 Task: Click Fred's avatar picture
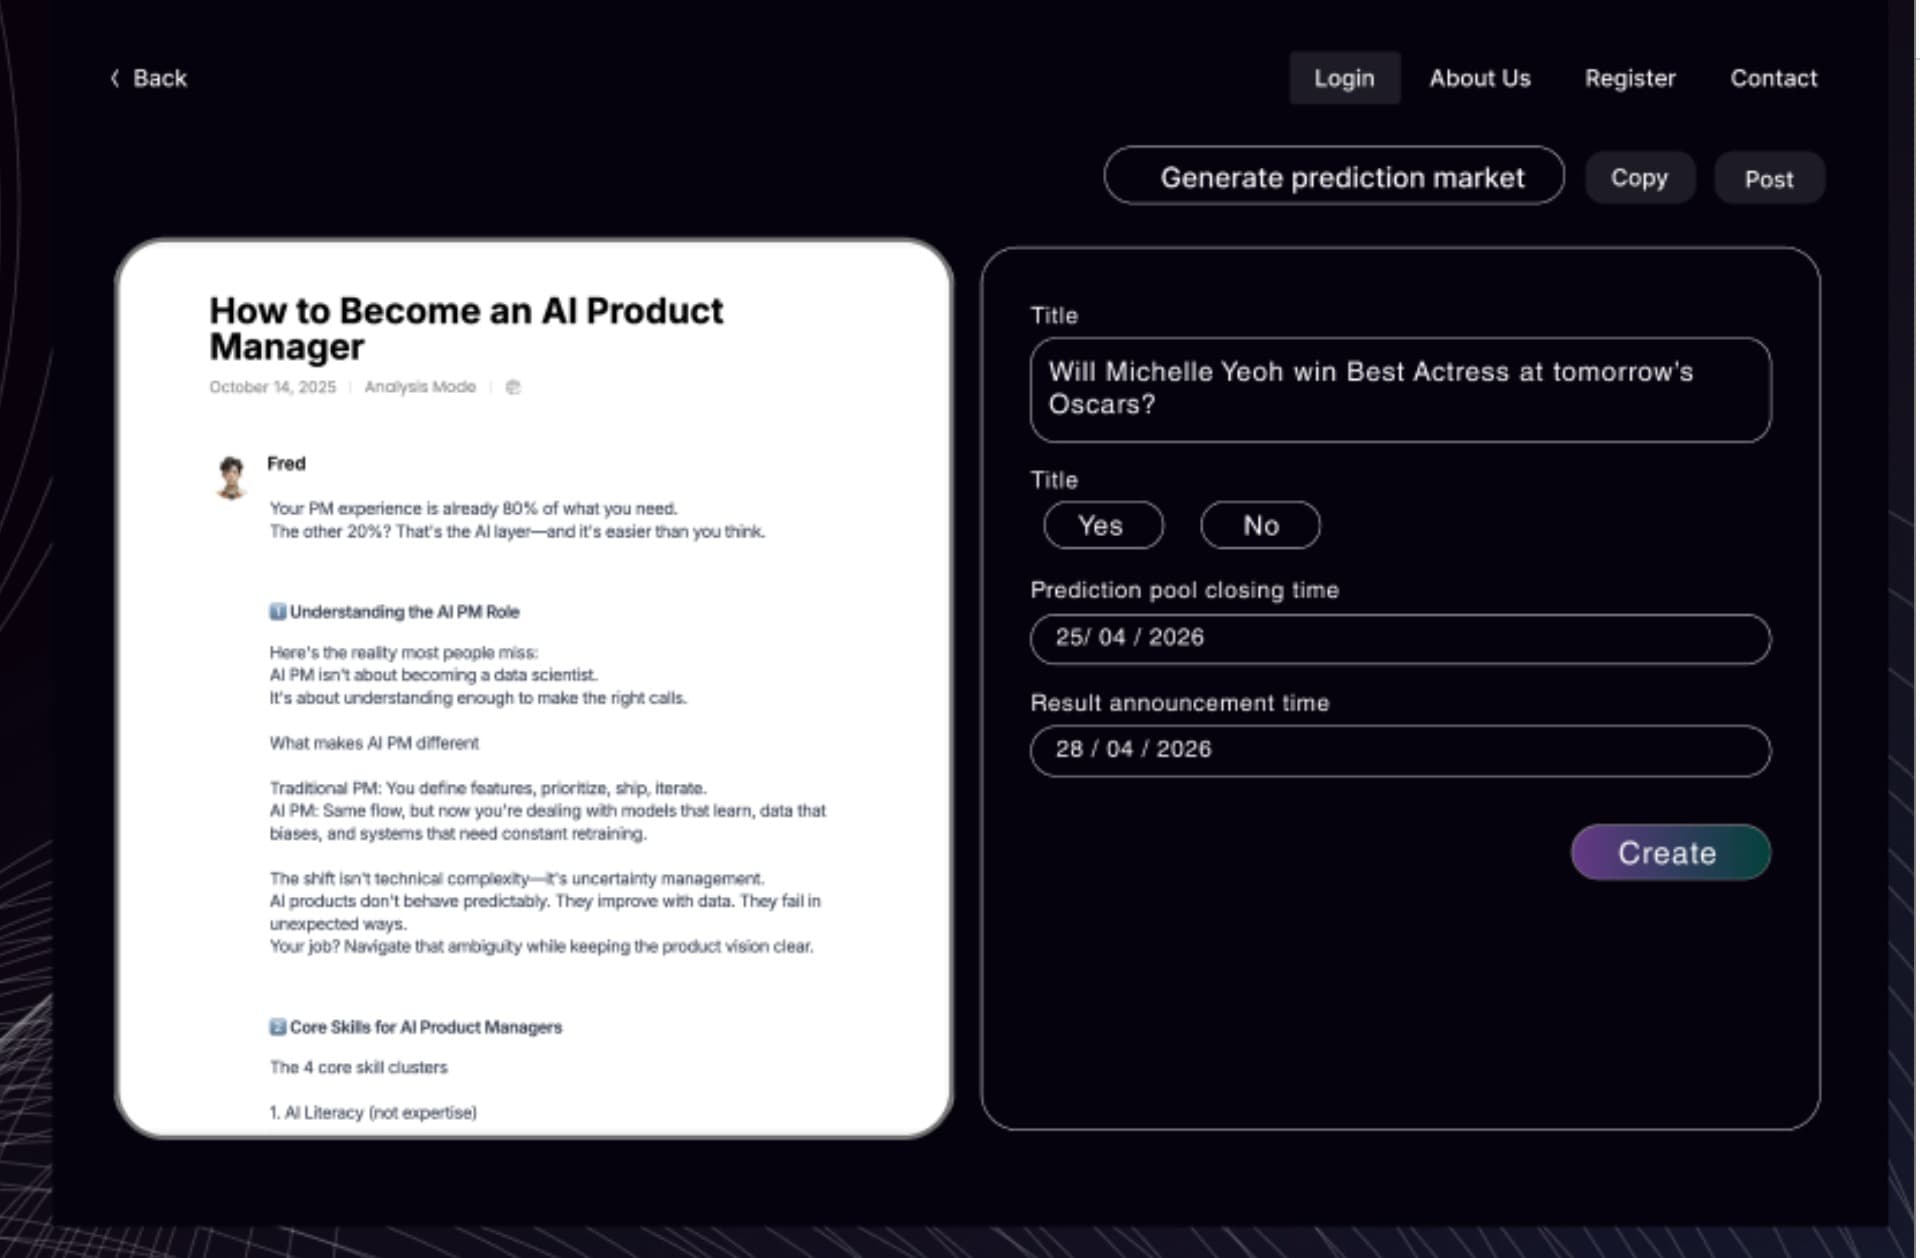click(x=231, y=476)
